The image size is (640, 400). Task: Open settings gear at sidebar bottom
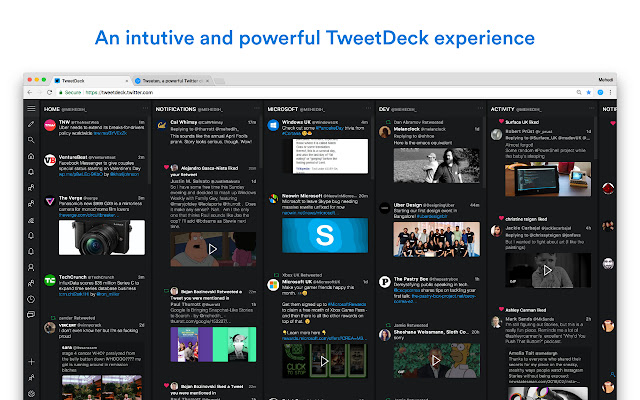pyautogui.click(x=31, y=393)
